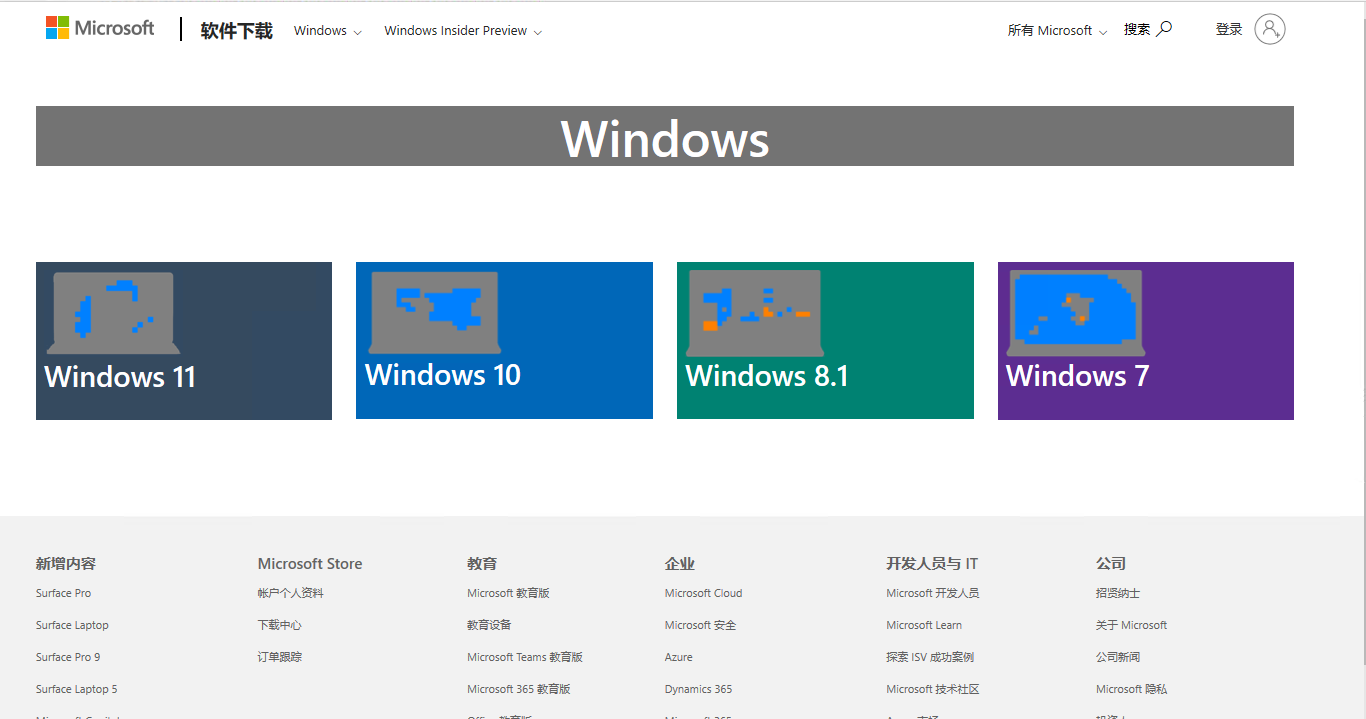Click the laptop icon in Windows 7 tile
1366x719 pixels.
1076,312
